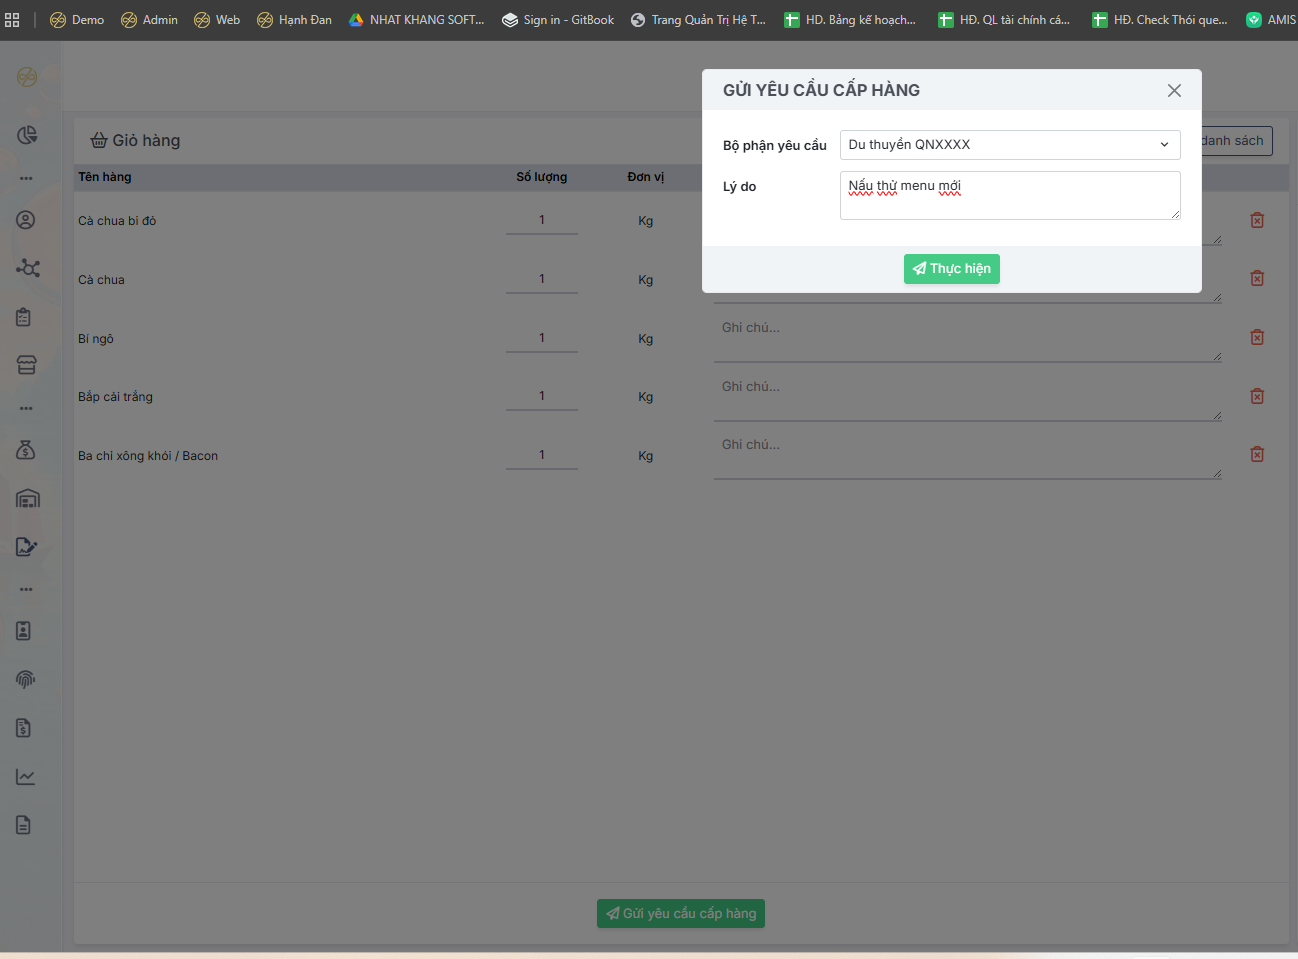The height and width of the screenshot is (959, 1298).
Task: Remove Ba chỉ xông khói / Bacon row
Action: 1257,455
